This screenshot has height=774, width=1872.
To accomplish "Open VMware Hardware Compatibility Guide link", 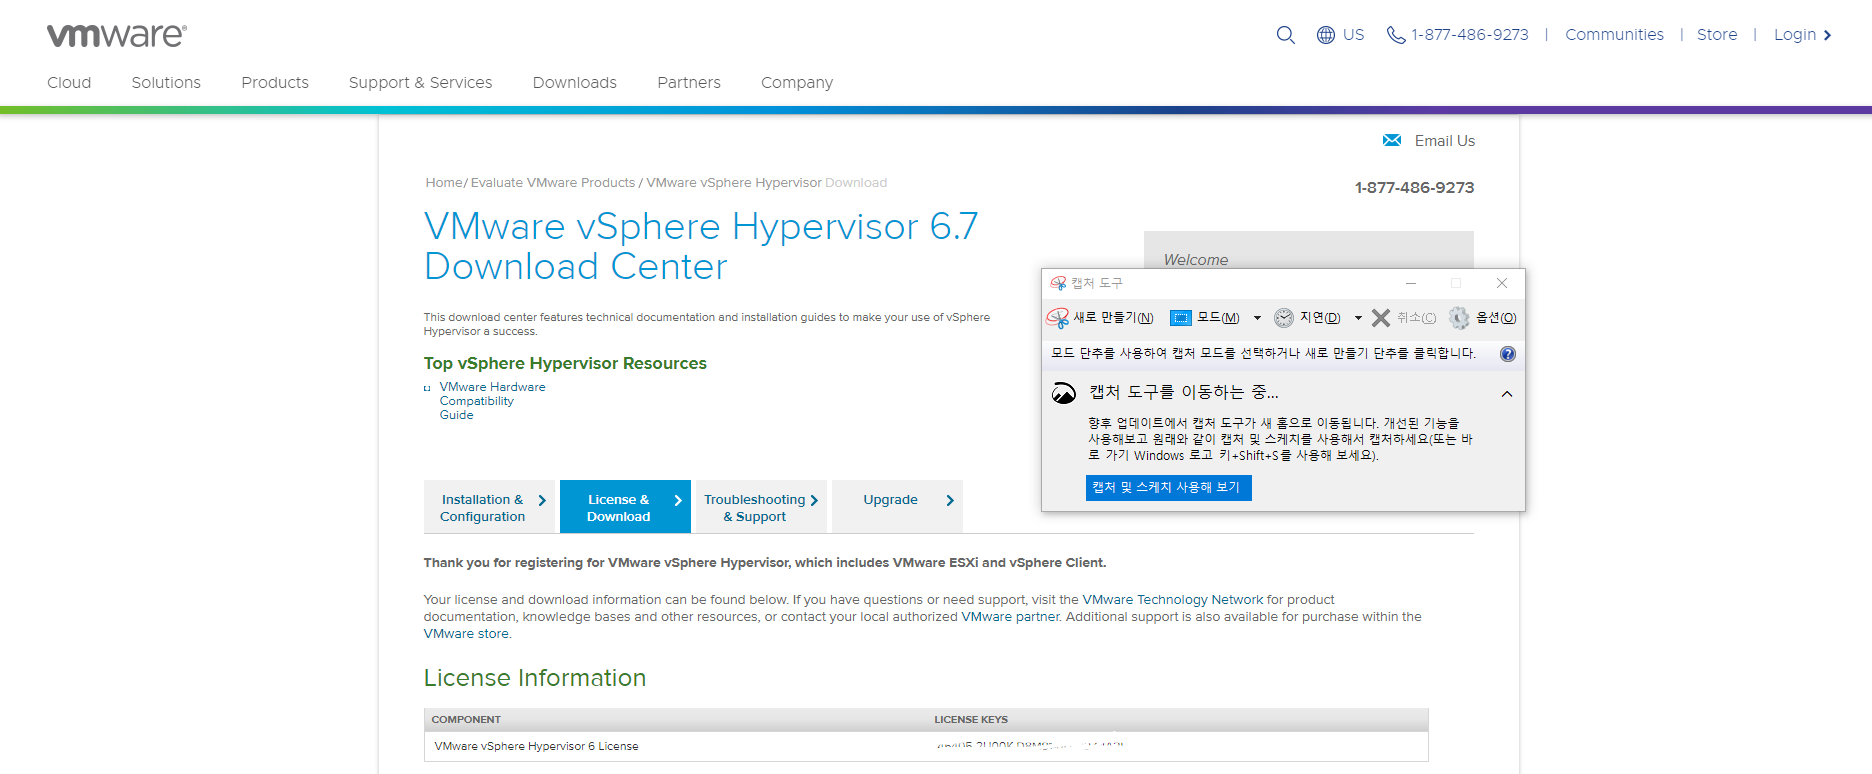I will click(492, 401).
